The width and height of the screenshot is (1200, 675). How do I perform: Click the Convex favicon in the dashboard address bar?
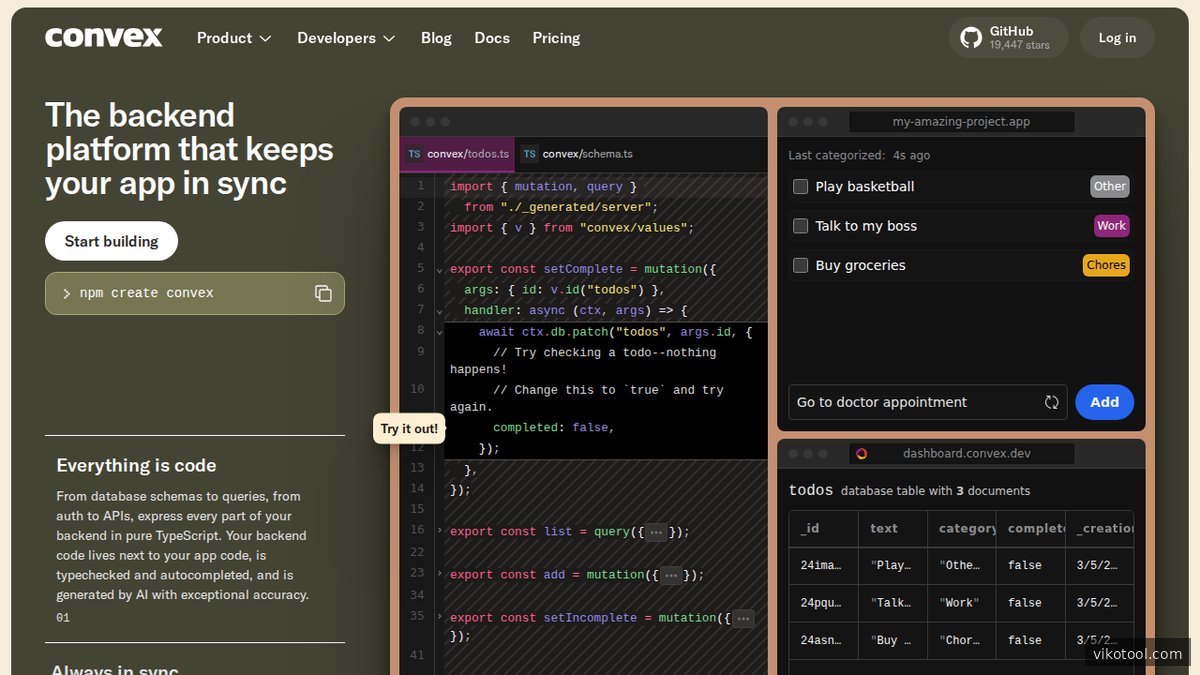point(862,453)
